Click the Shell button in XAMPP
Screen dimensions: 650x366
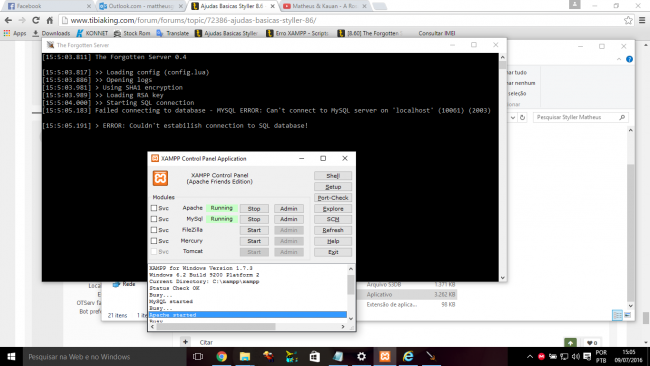click(333, 176)
